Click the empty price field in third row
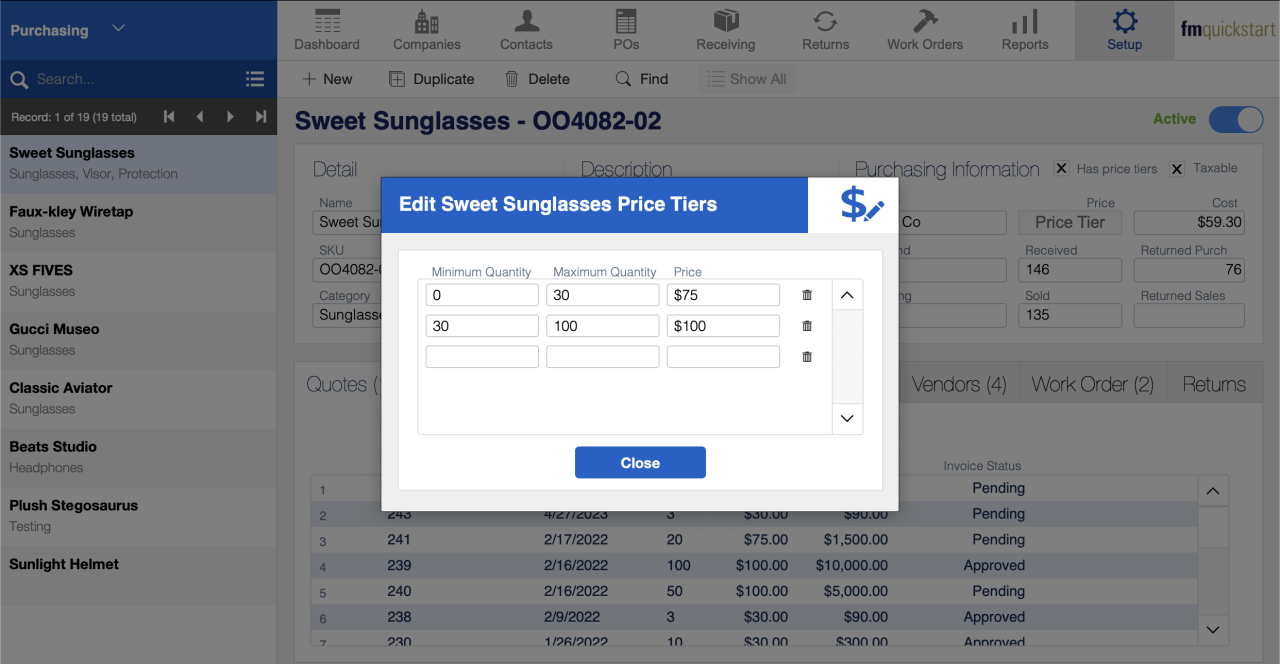This screenshot has width=1280, height=664. (x=723, y=357)
